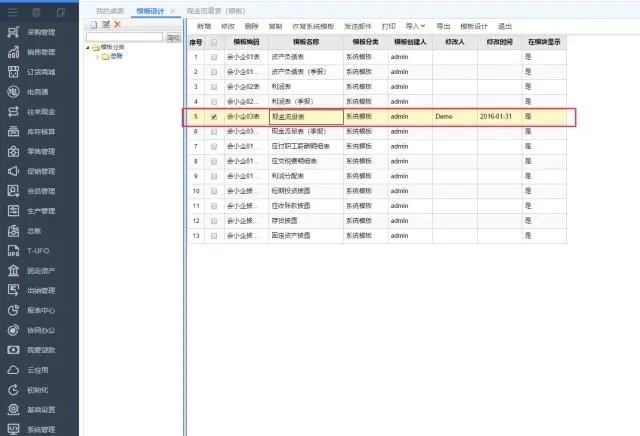This screenshot has height=436, width=640.
Task: Open the 促销管理 megaphone icon
Action: click(13, 171)
